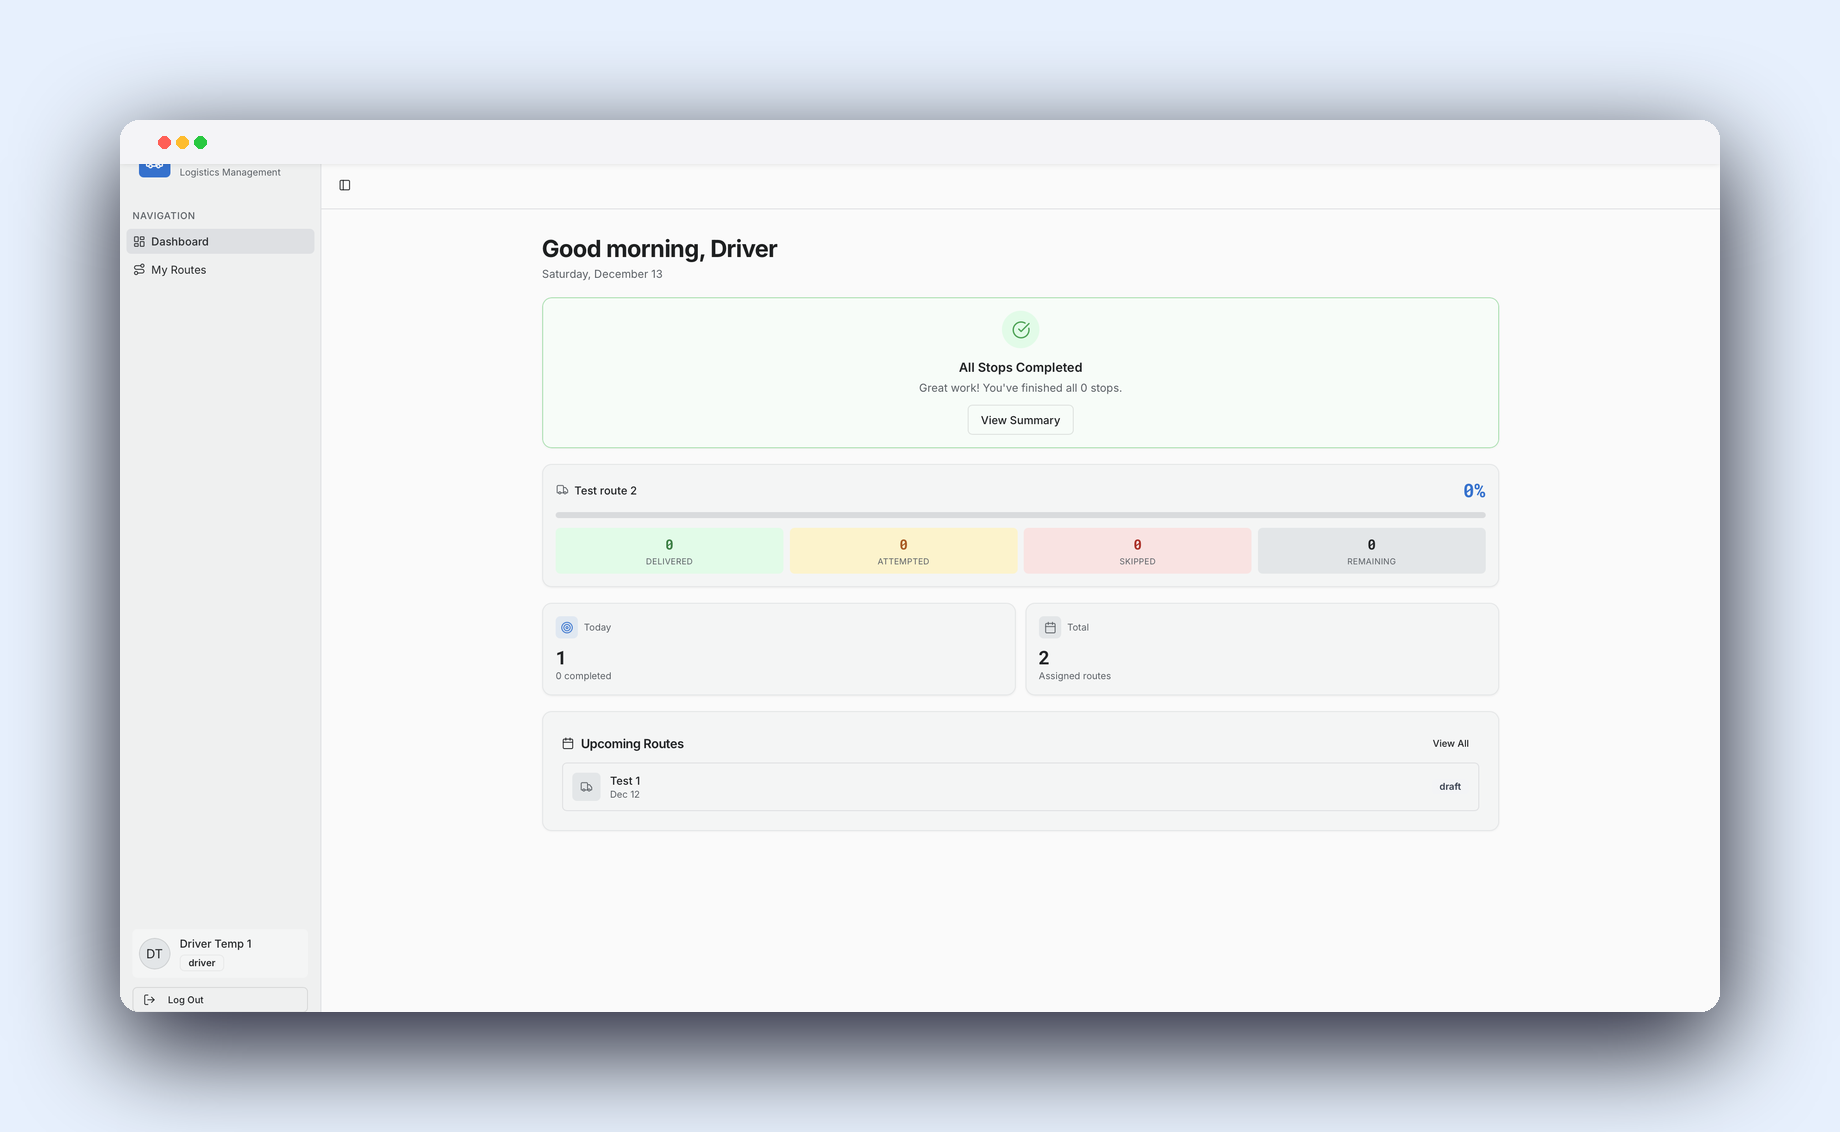This screenshot has height=1132, width=1840.
Task: Click Good morning, Driver heading
Action: click(x=659, y=249)
